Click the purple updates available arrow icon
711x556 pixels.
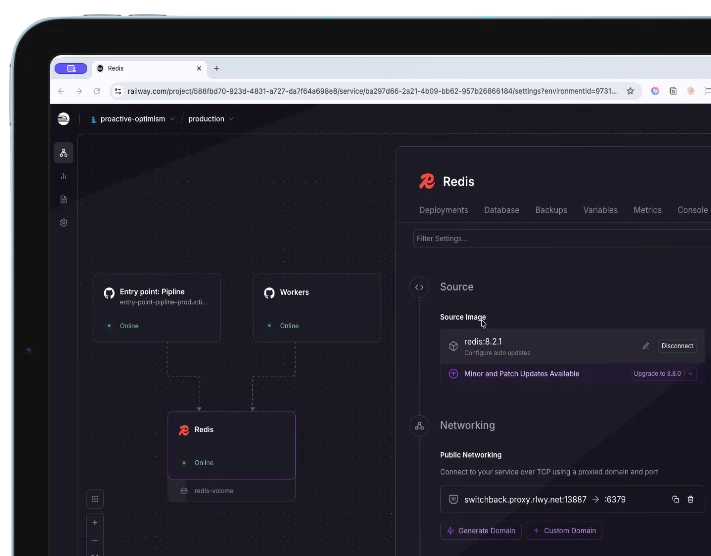453,374
